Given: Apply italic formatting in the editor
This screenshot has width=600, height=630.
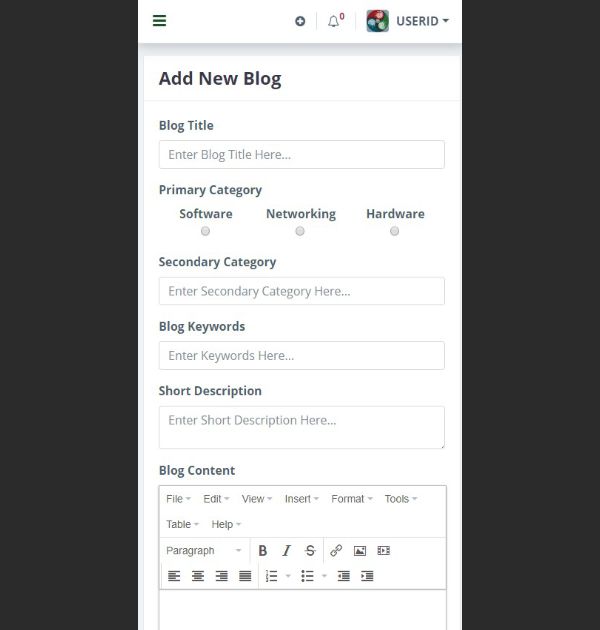Looking at the screenshot, I should tap(287, 550).
